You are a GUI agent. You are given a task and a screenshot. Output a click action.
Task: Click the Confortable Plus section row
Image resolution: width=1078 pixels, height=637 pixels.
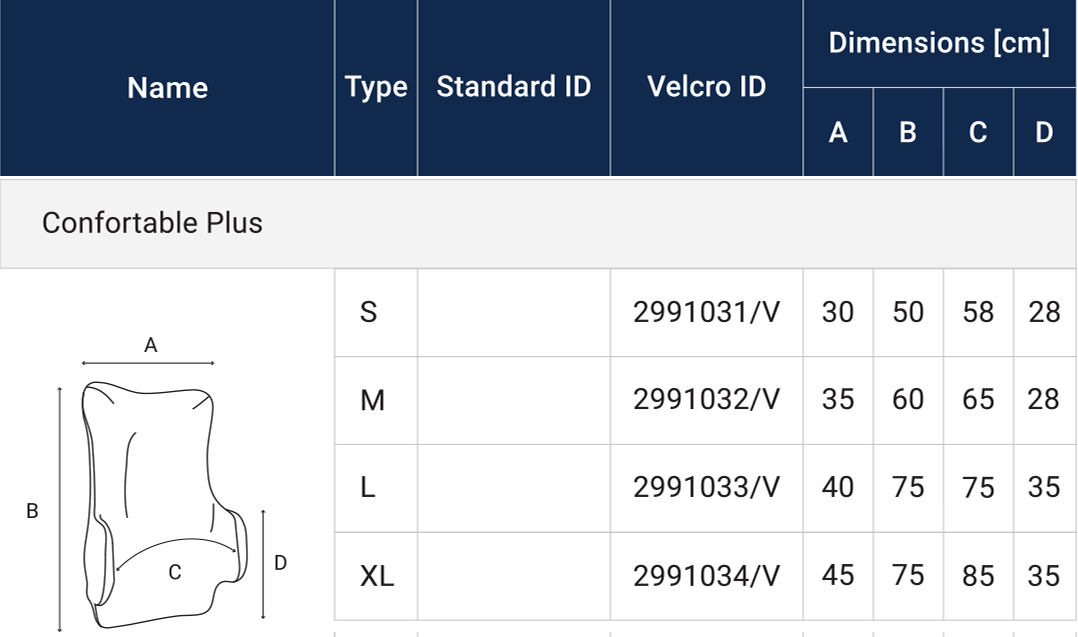152,222
